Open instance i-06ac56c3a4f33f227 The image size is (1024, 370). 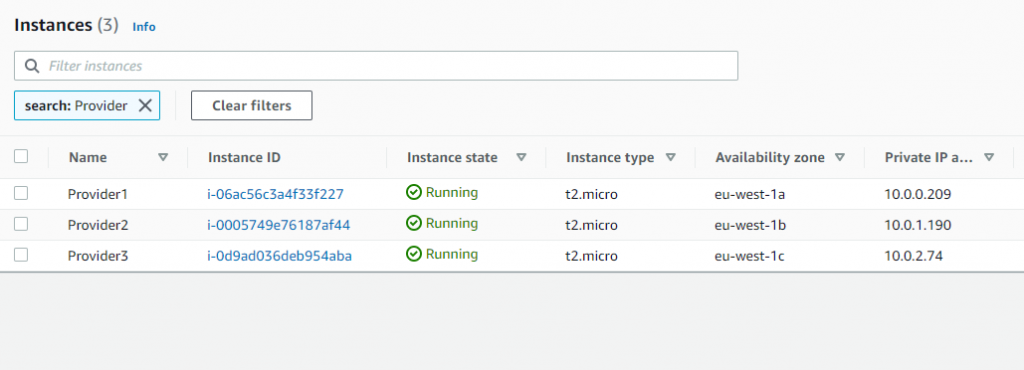[276, 194]
